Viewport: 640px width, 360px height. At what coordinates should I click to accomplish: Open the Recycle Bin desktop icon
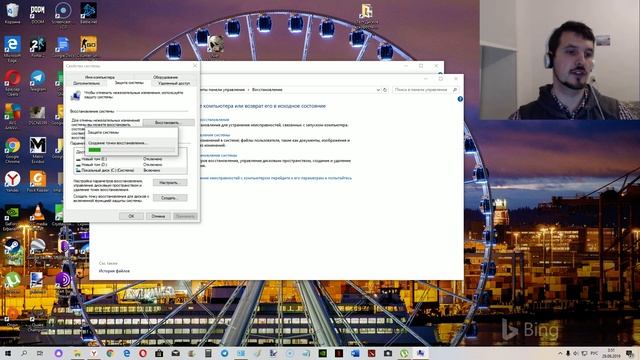pos(12,13)
